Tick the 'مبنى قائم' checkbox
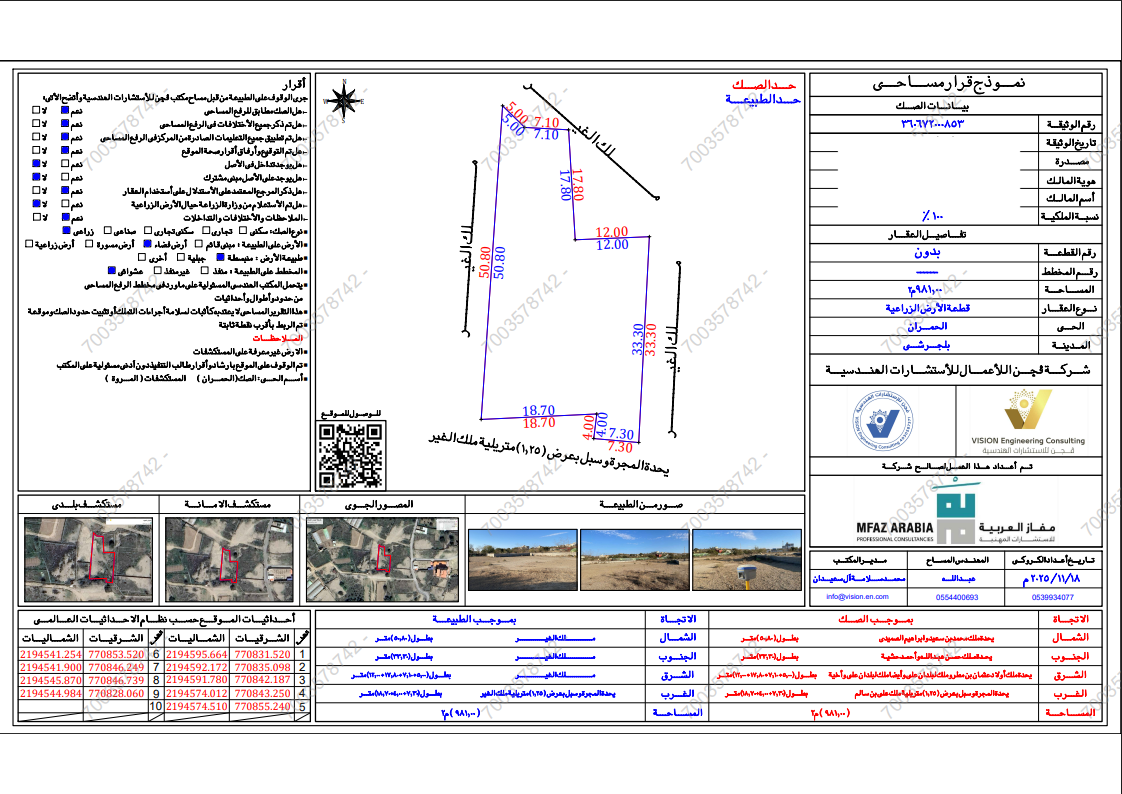 (199, 245)
